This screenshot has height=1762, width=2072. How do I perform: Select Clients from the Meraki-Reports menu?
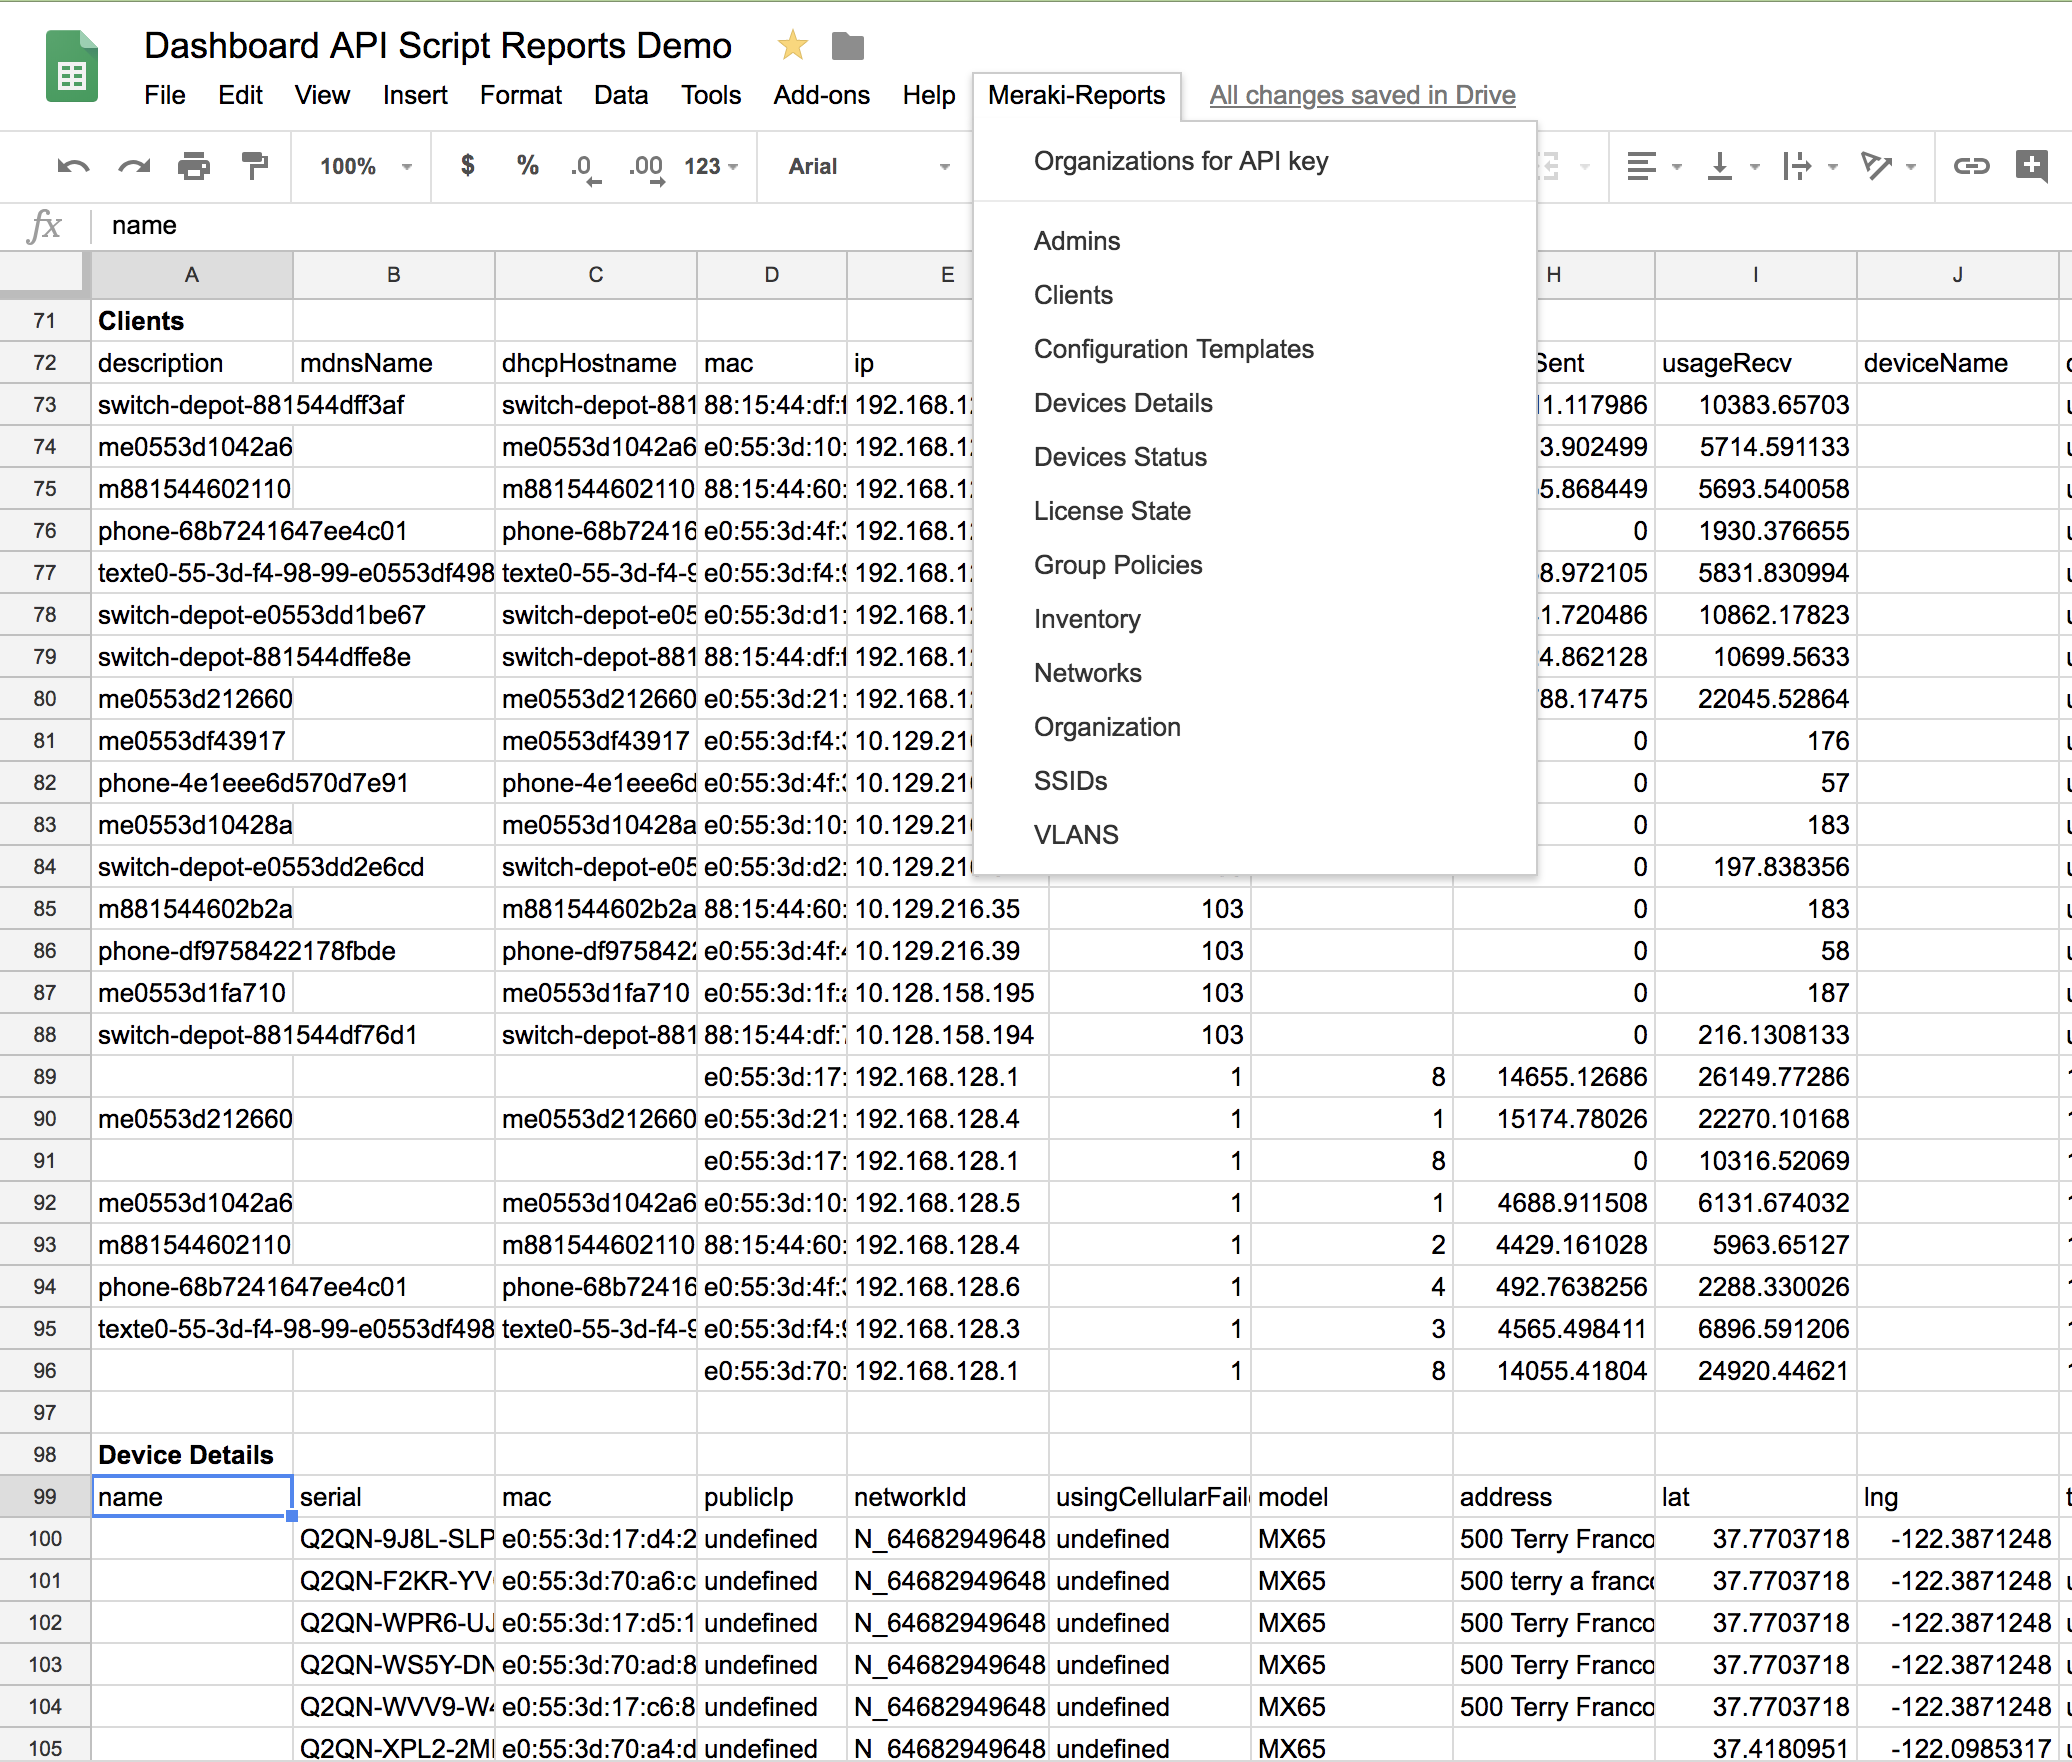pyautogui.click(x=1072, y=295)
